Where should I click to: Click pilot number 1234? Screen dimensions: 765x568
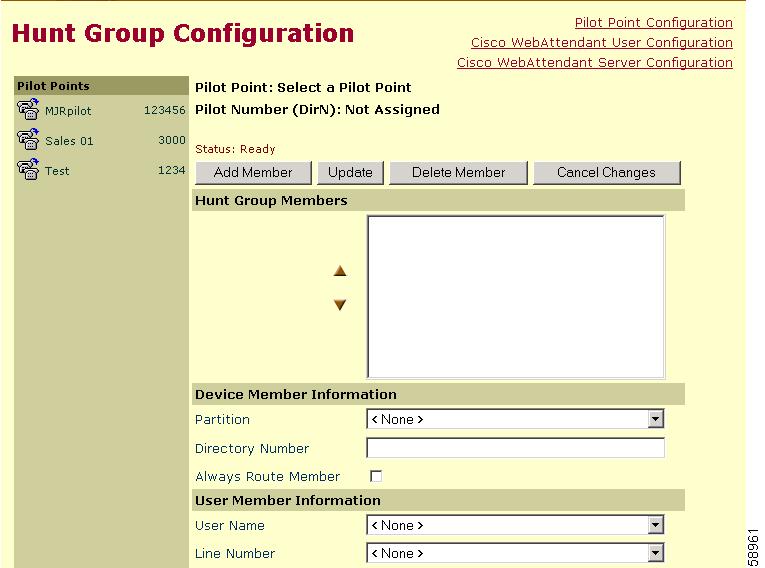(x=172, y=170)
